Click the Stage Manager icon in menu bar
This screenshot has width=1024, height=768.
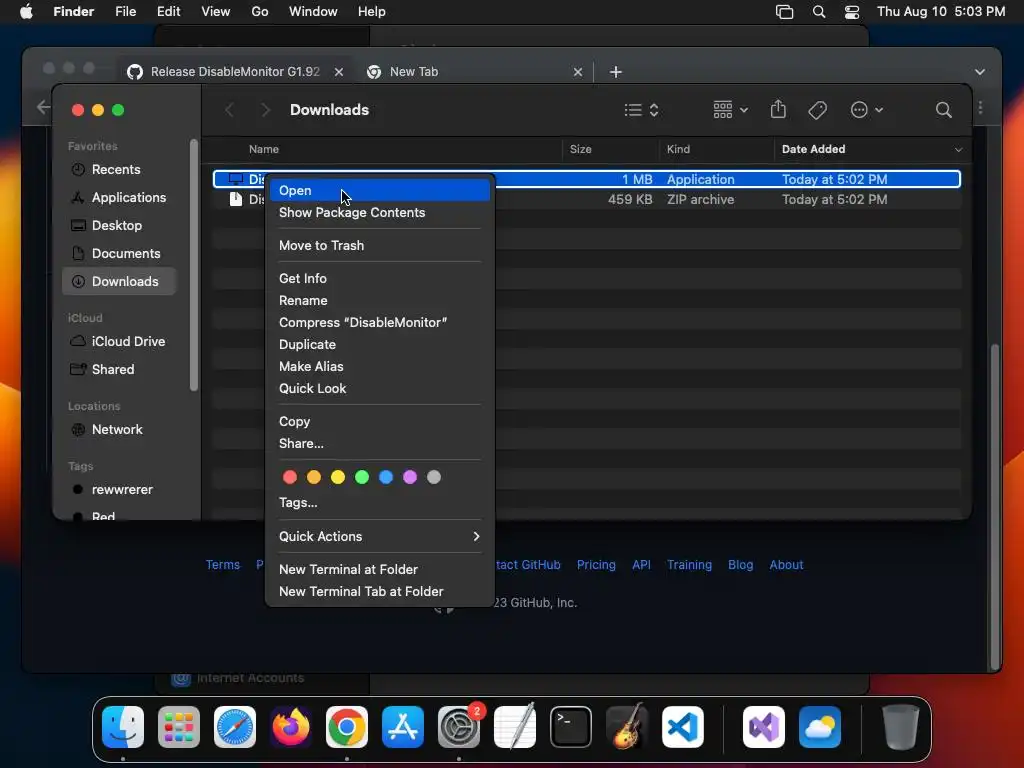(x=784, y=12)
